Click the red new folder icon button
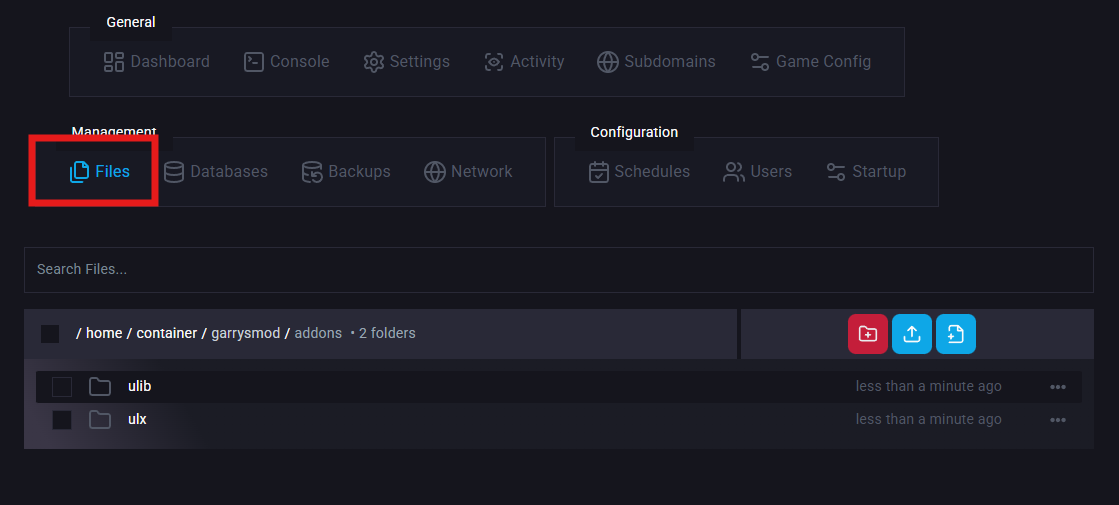1119x505 pixels. [x=868, y=334]
